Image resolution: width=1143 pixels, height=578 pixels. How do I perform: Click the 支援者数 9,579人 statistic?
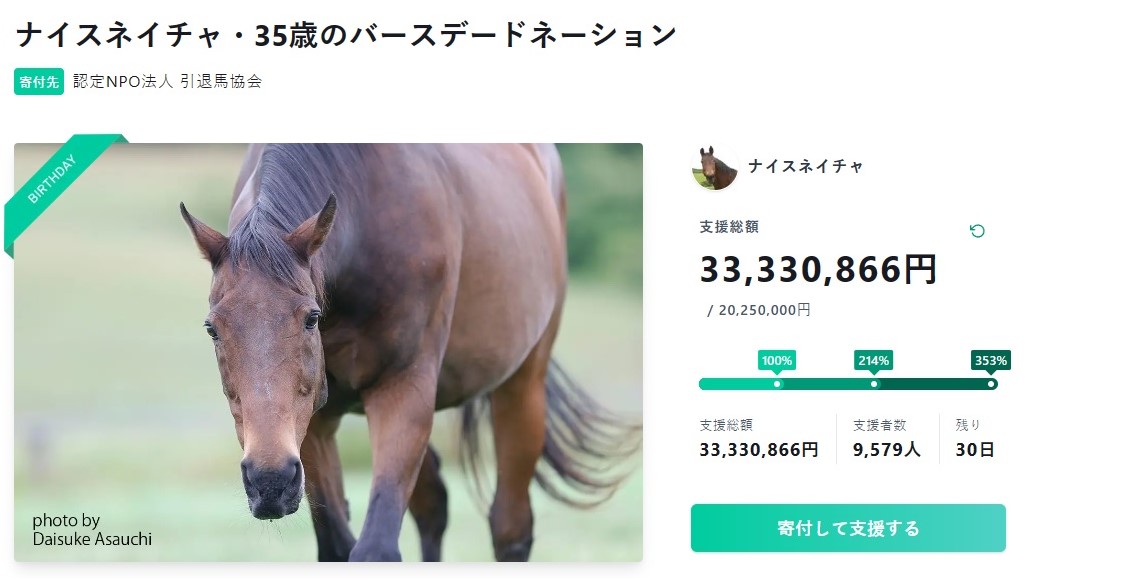coord(887,439)
